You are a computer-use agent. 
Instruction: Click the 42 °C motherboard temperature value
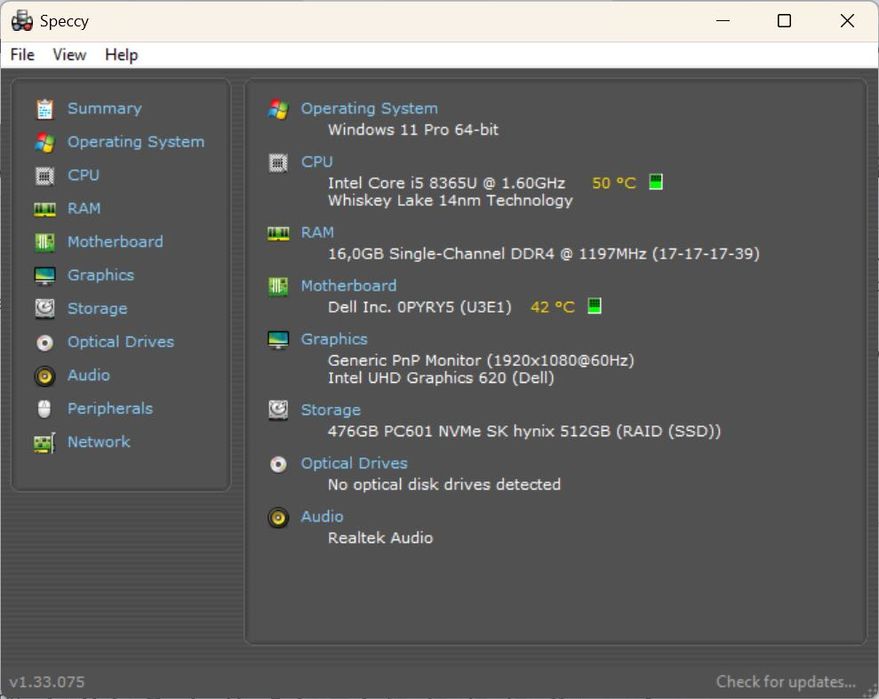coord(553,307)
